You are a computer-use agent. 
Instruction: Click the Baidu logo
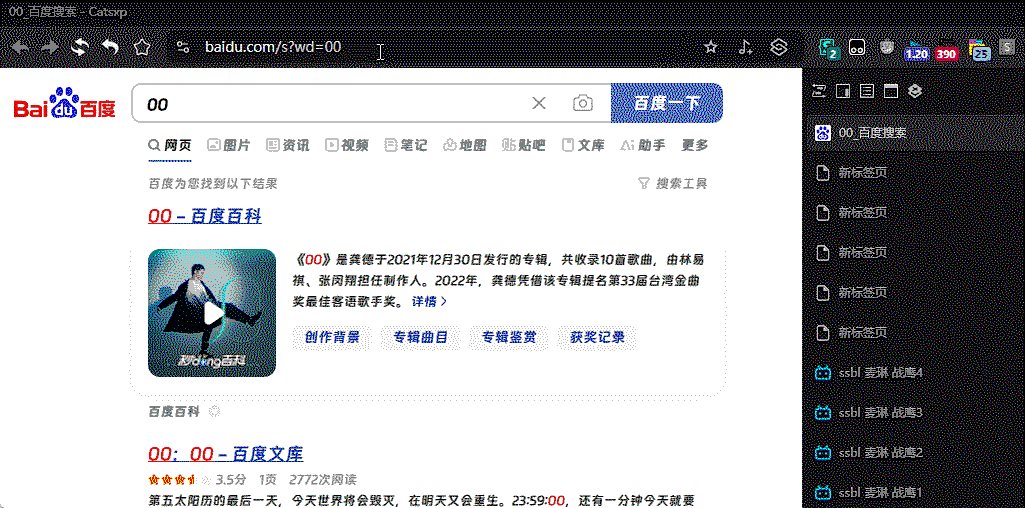coord(64,103)
